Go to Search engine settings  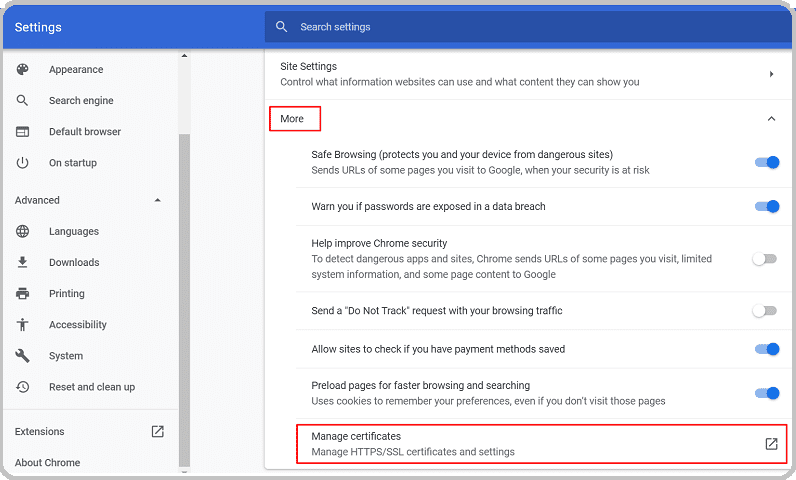point(81,100)
